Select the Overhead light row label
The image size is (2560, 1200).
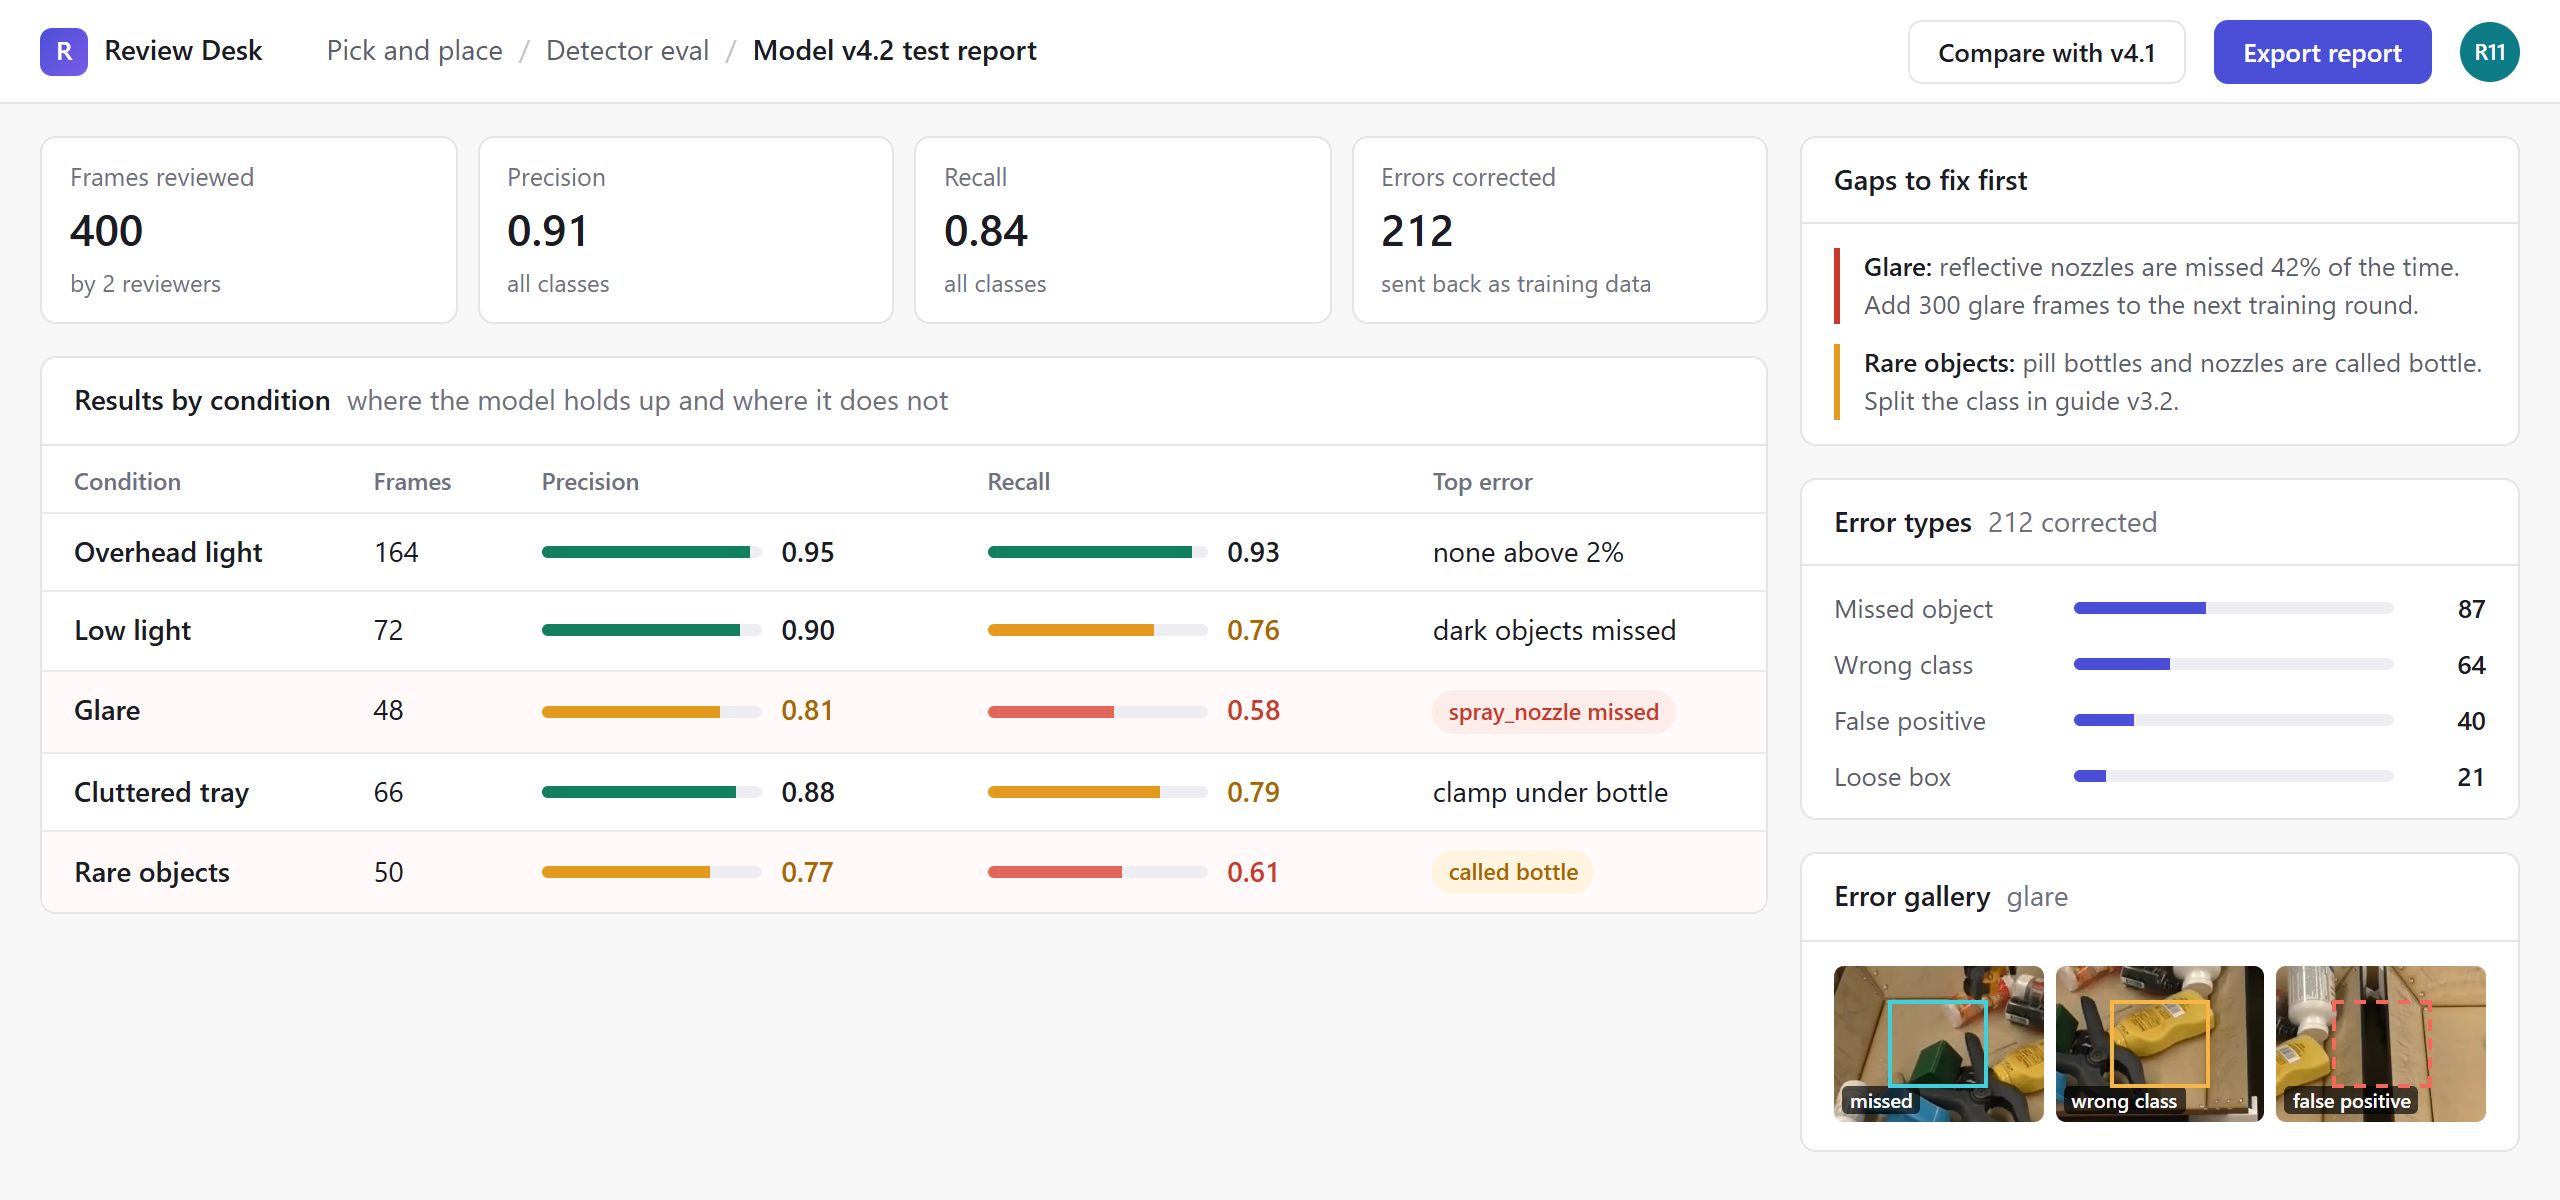(x=168, y=552)
